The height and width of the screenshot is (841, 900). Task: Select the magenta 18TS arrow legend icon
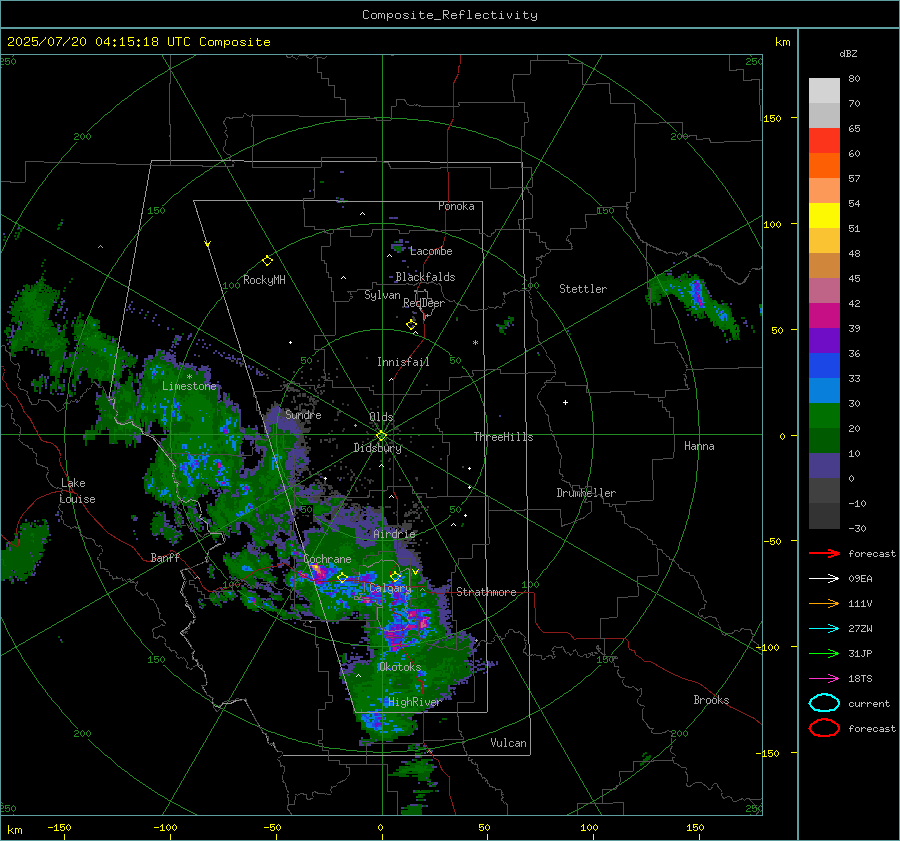(824, 679)
